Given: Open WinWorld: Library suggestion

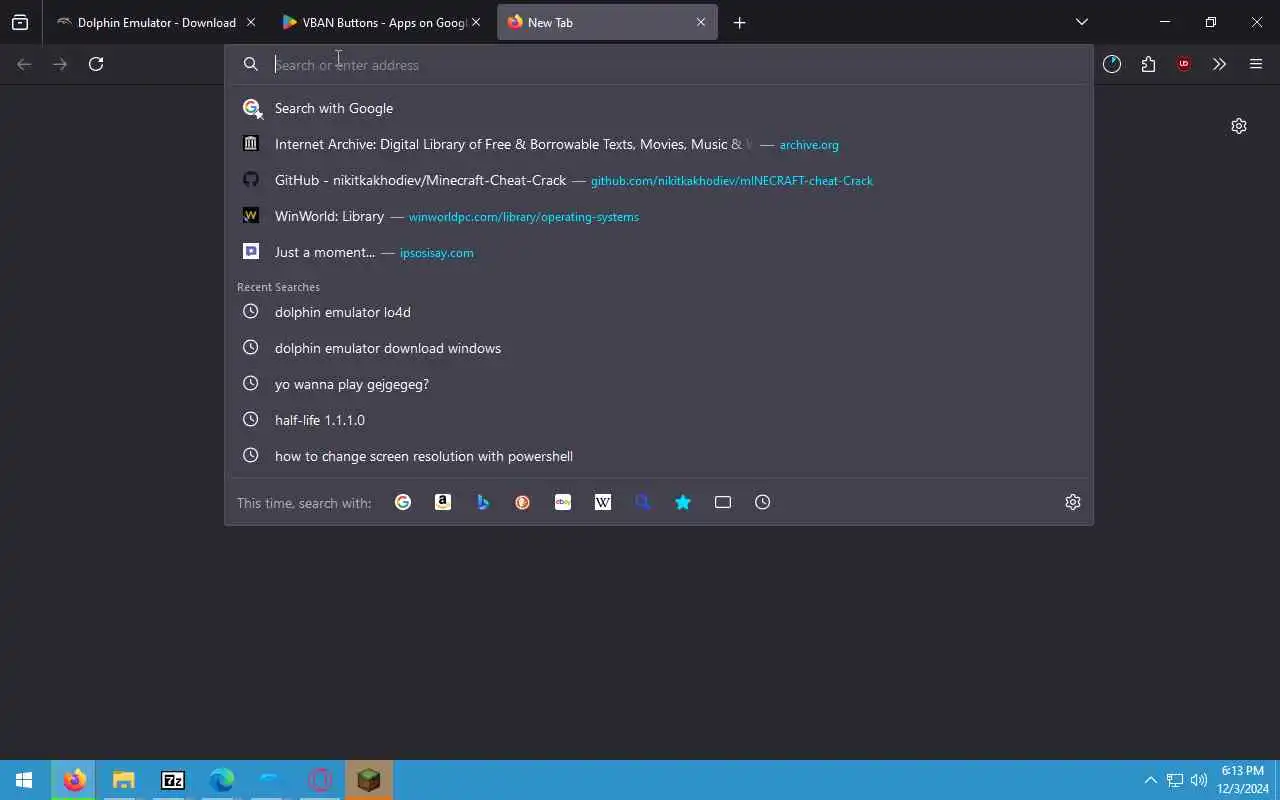Looking at the screenshot, I should point(660,216).
